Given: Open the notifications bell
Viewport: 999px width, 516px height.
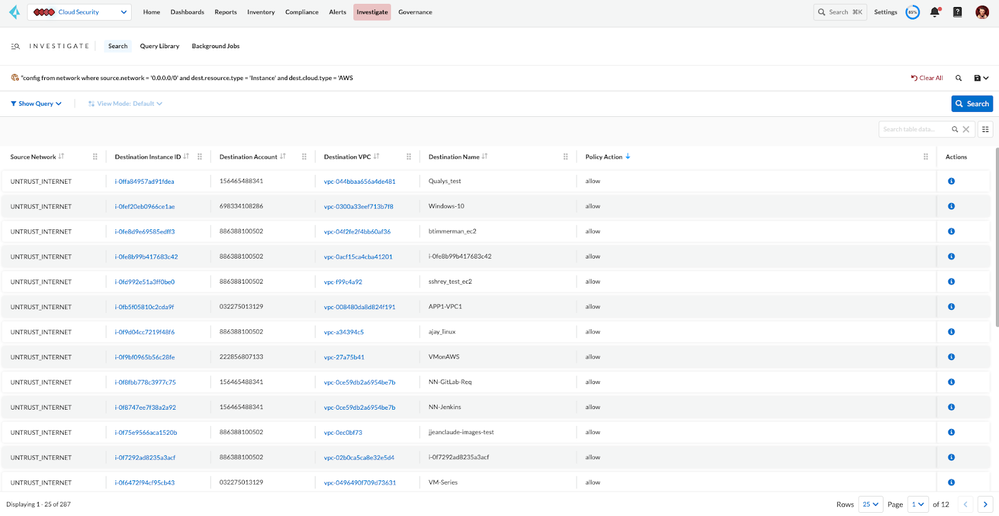Looking at the screenshot, I should (935, 12).
